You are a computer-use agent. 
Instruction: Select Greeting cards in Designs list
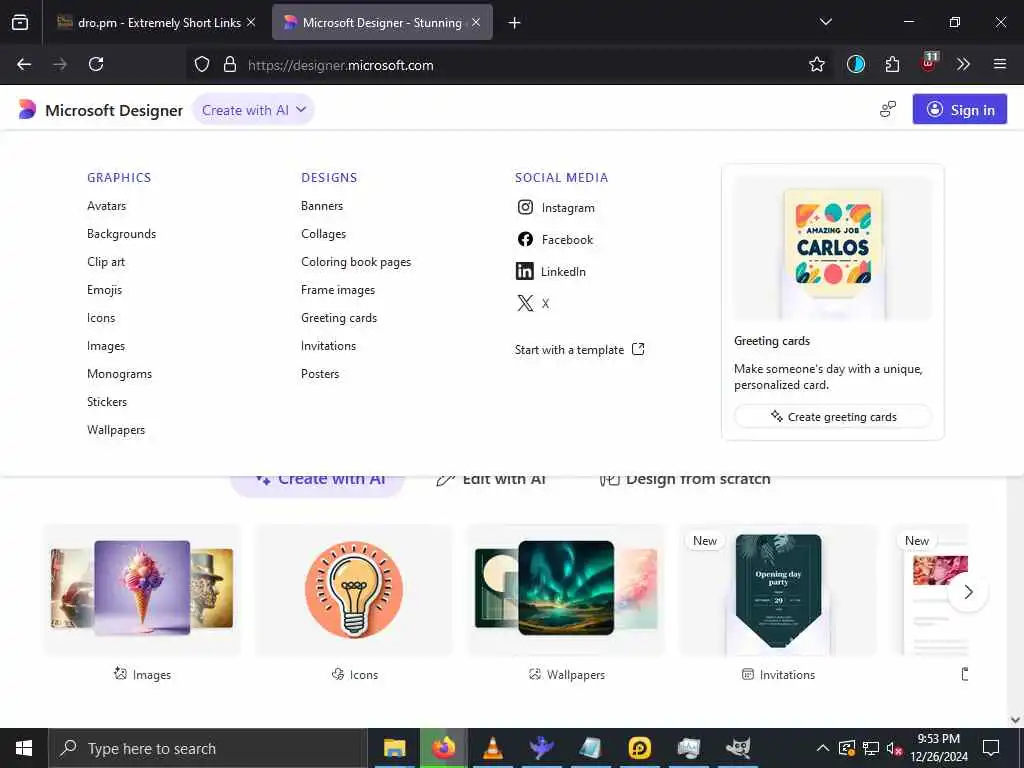click(339, 318)
